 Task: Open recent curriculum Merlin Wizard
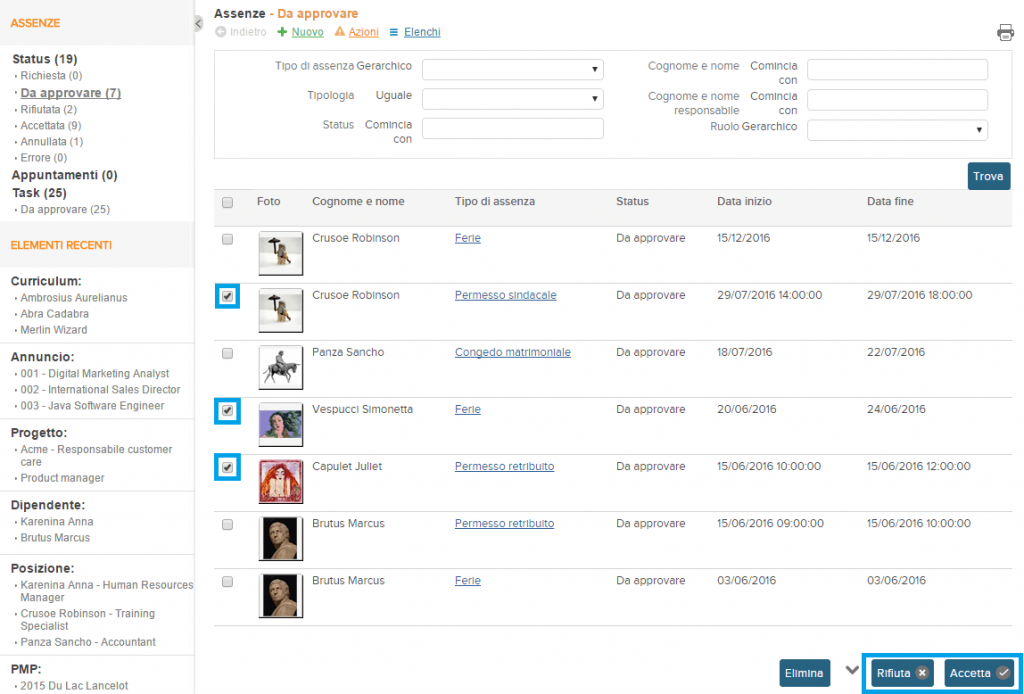tap(54, 330)
